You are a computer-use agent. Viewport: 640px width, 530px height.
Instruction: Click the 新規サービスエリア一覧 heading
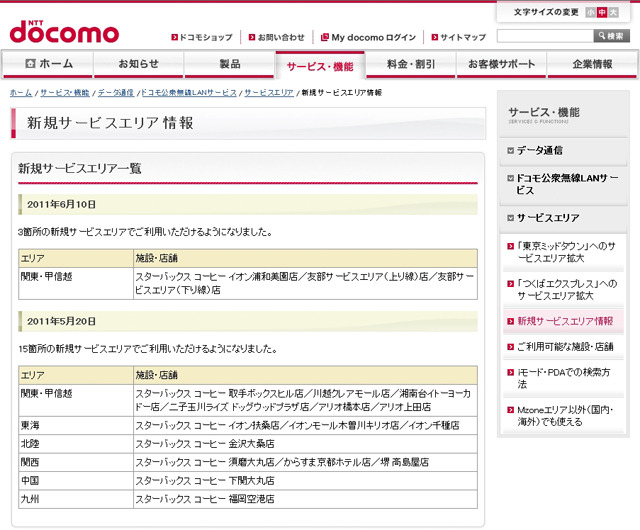[x=80, y=169]
